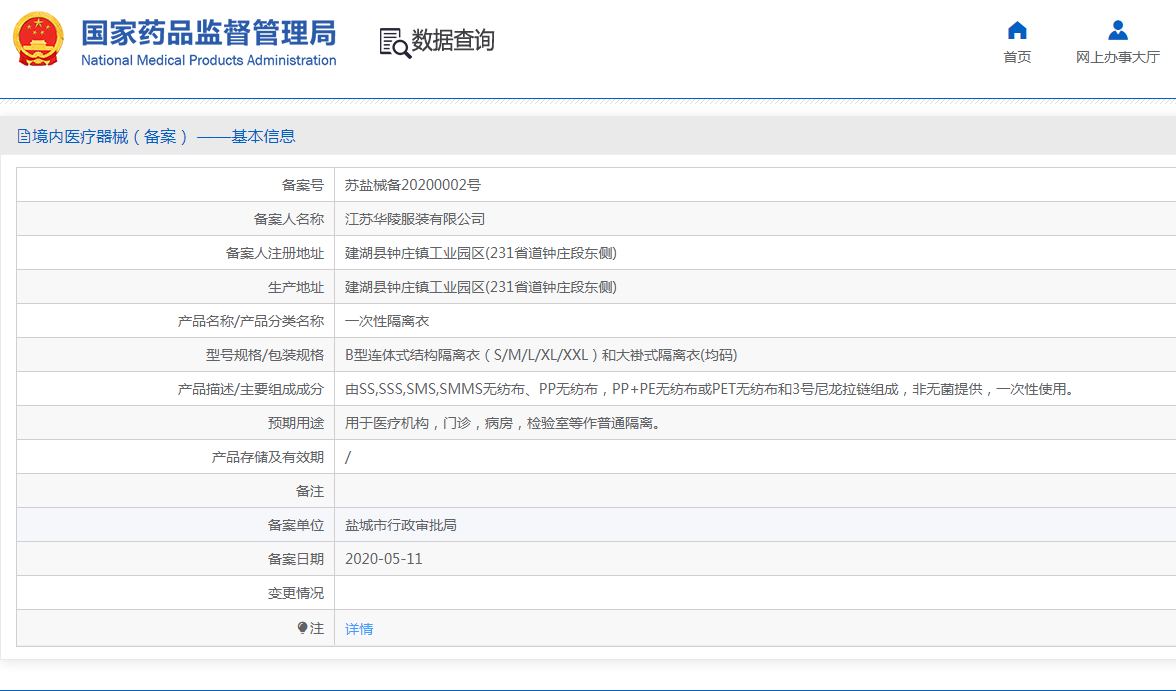Click the filing date 2020-05-11
1176x691 pixels.
(384, 559)
